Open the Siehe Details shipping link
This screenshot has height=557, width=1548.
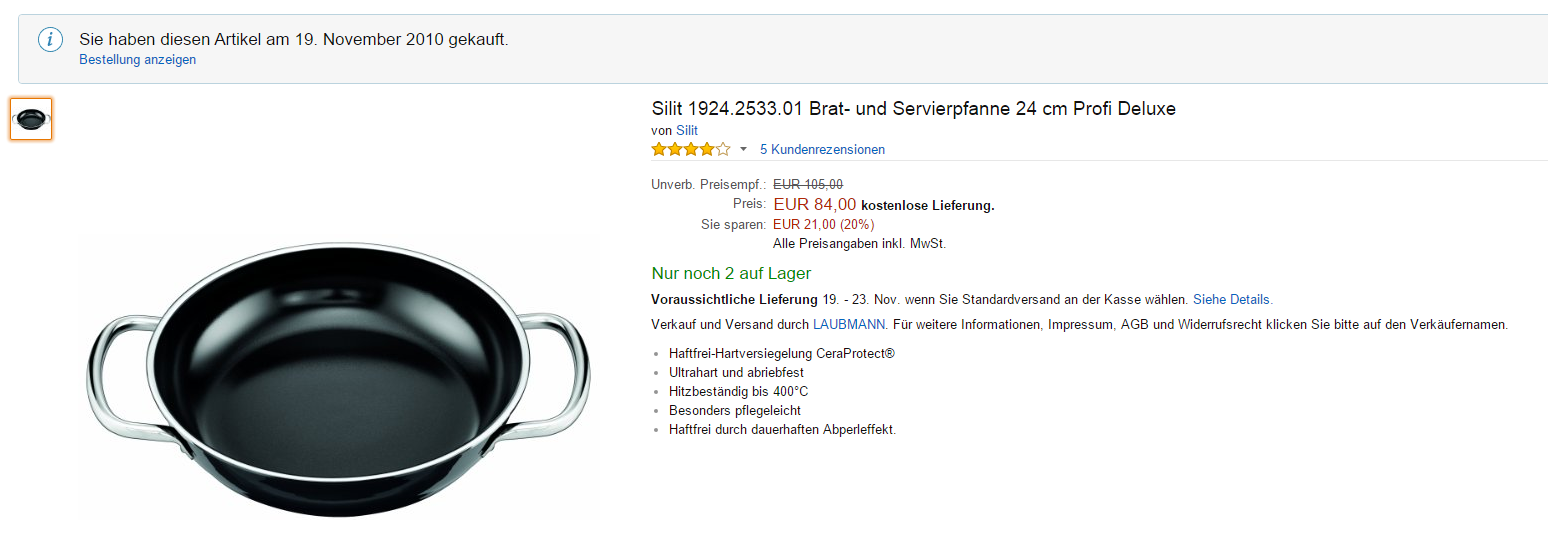click(x=1233, y=299)
